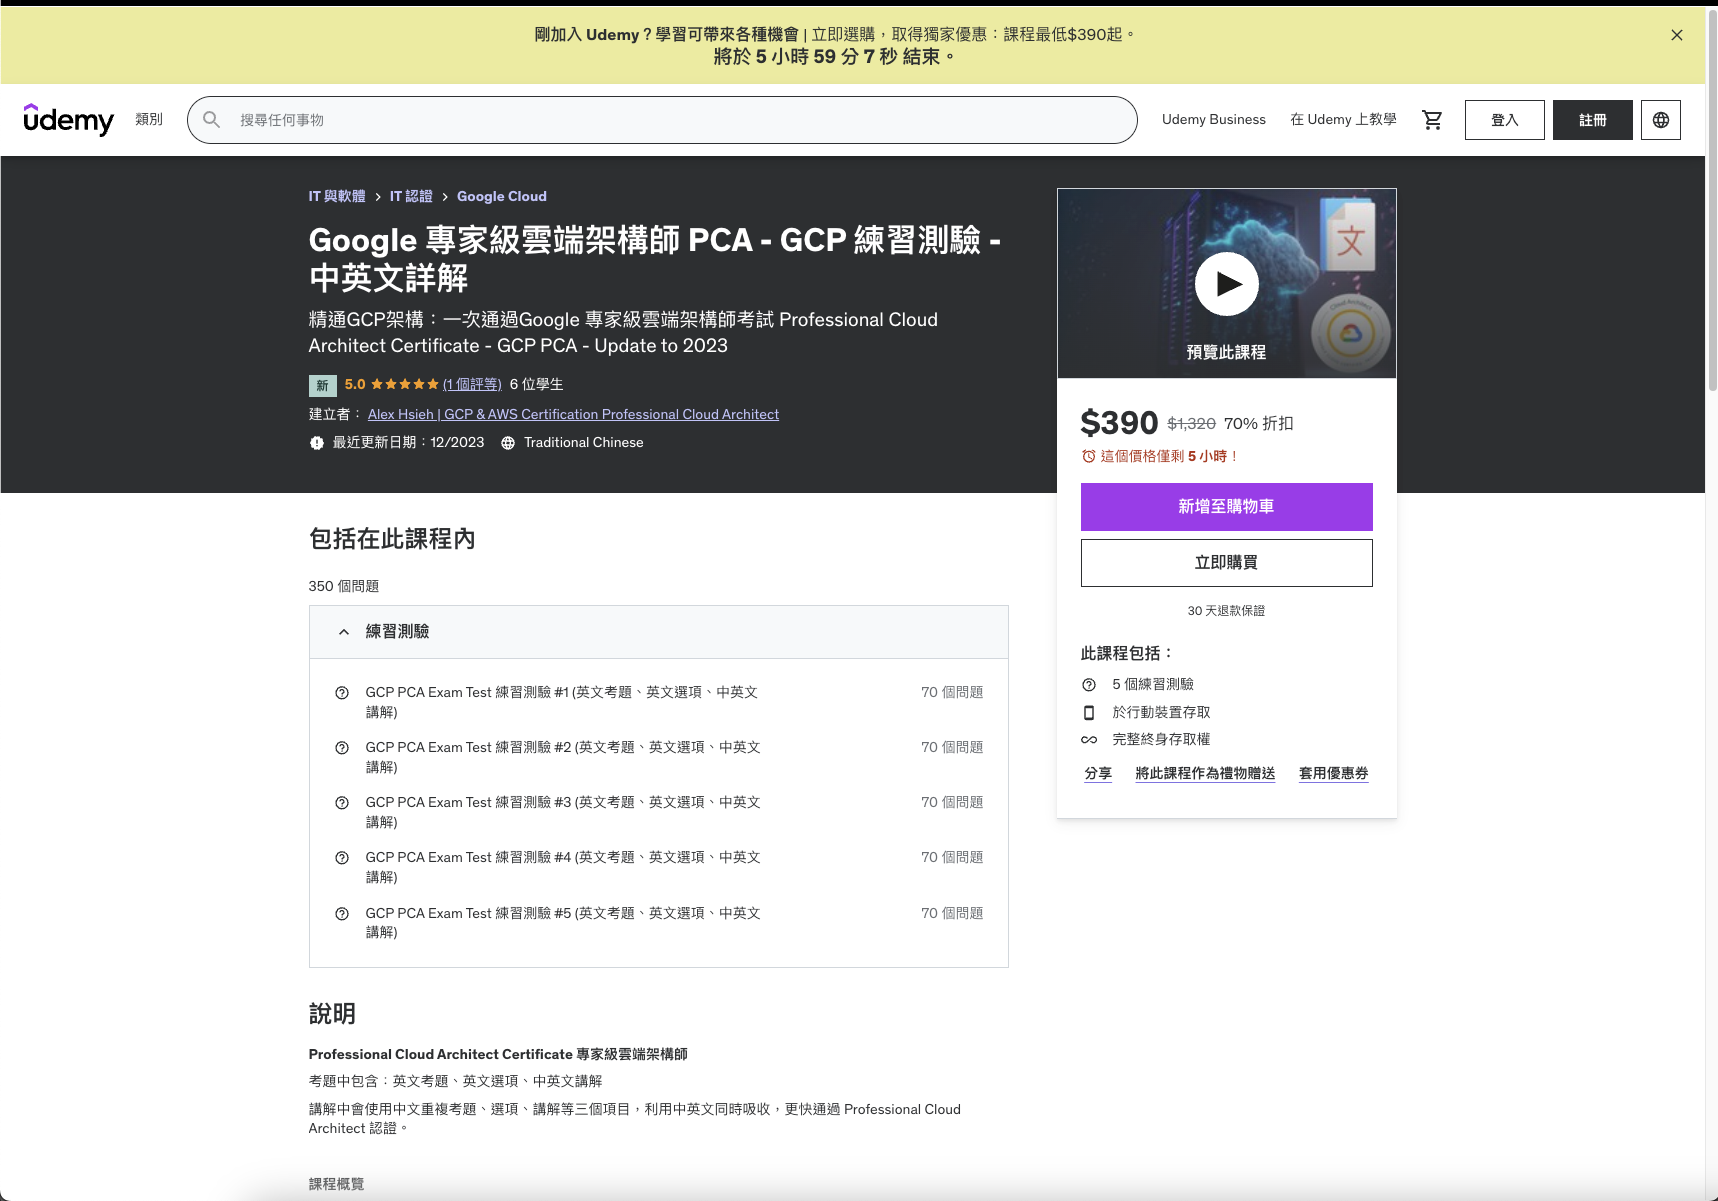Click 套用優惠券 apply coupon link

pos(1333,774)
